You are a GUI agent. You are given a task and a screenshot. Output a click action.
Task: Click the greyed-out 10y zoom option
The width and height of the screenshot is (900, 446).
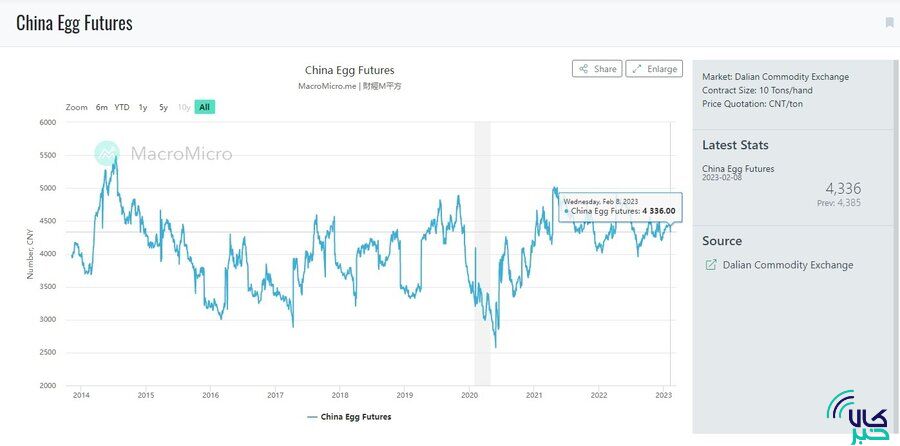pyautogui.click(x=184, y=107)
